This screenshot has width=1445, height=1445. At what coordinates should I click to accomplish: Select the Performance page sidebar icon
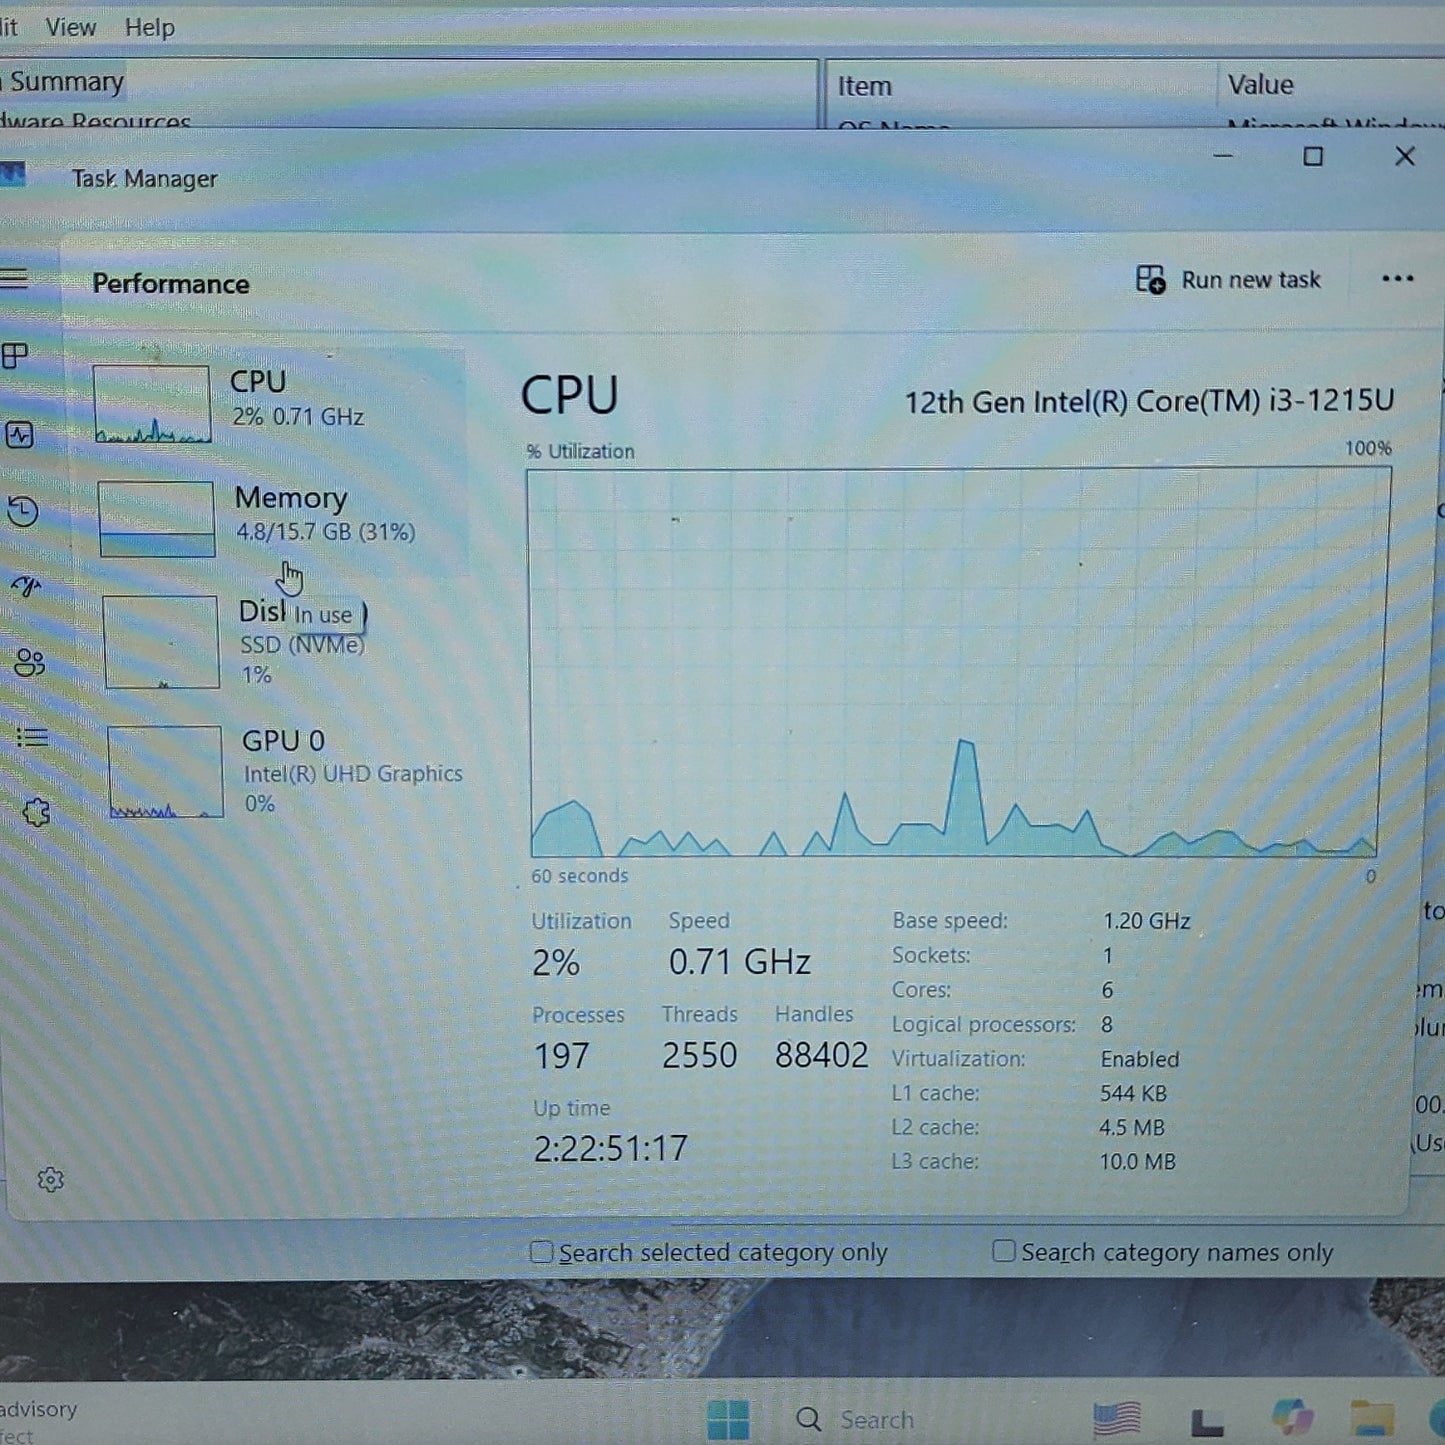(20, 435)
